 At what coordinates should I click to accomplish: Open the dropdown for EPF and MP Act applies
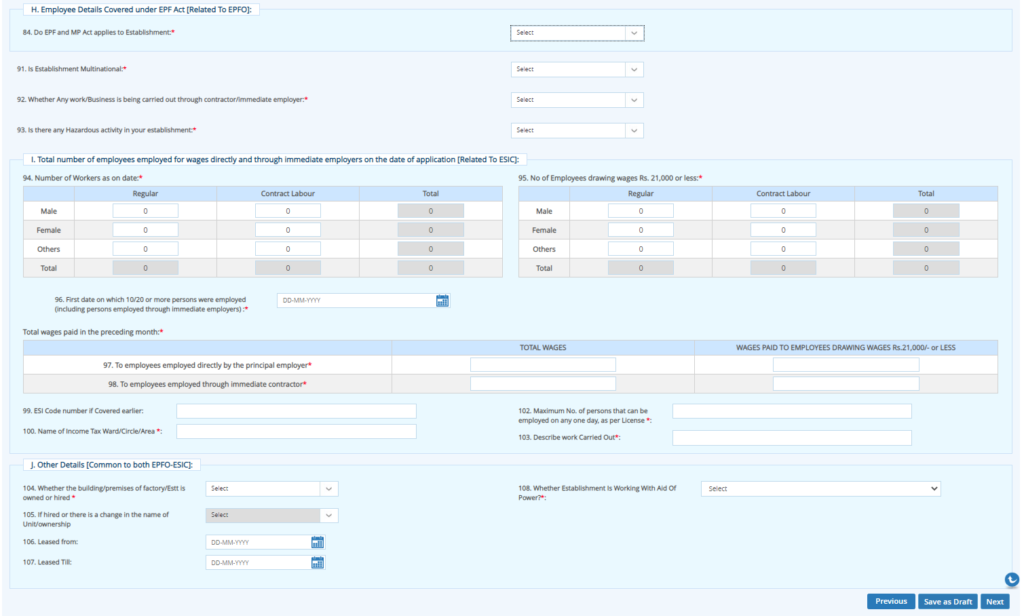[x=577, y=32]
